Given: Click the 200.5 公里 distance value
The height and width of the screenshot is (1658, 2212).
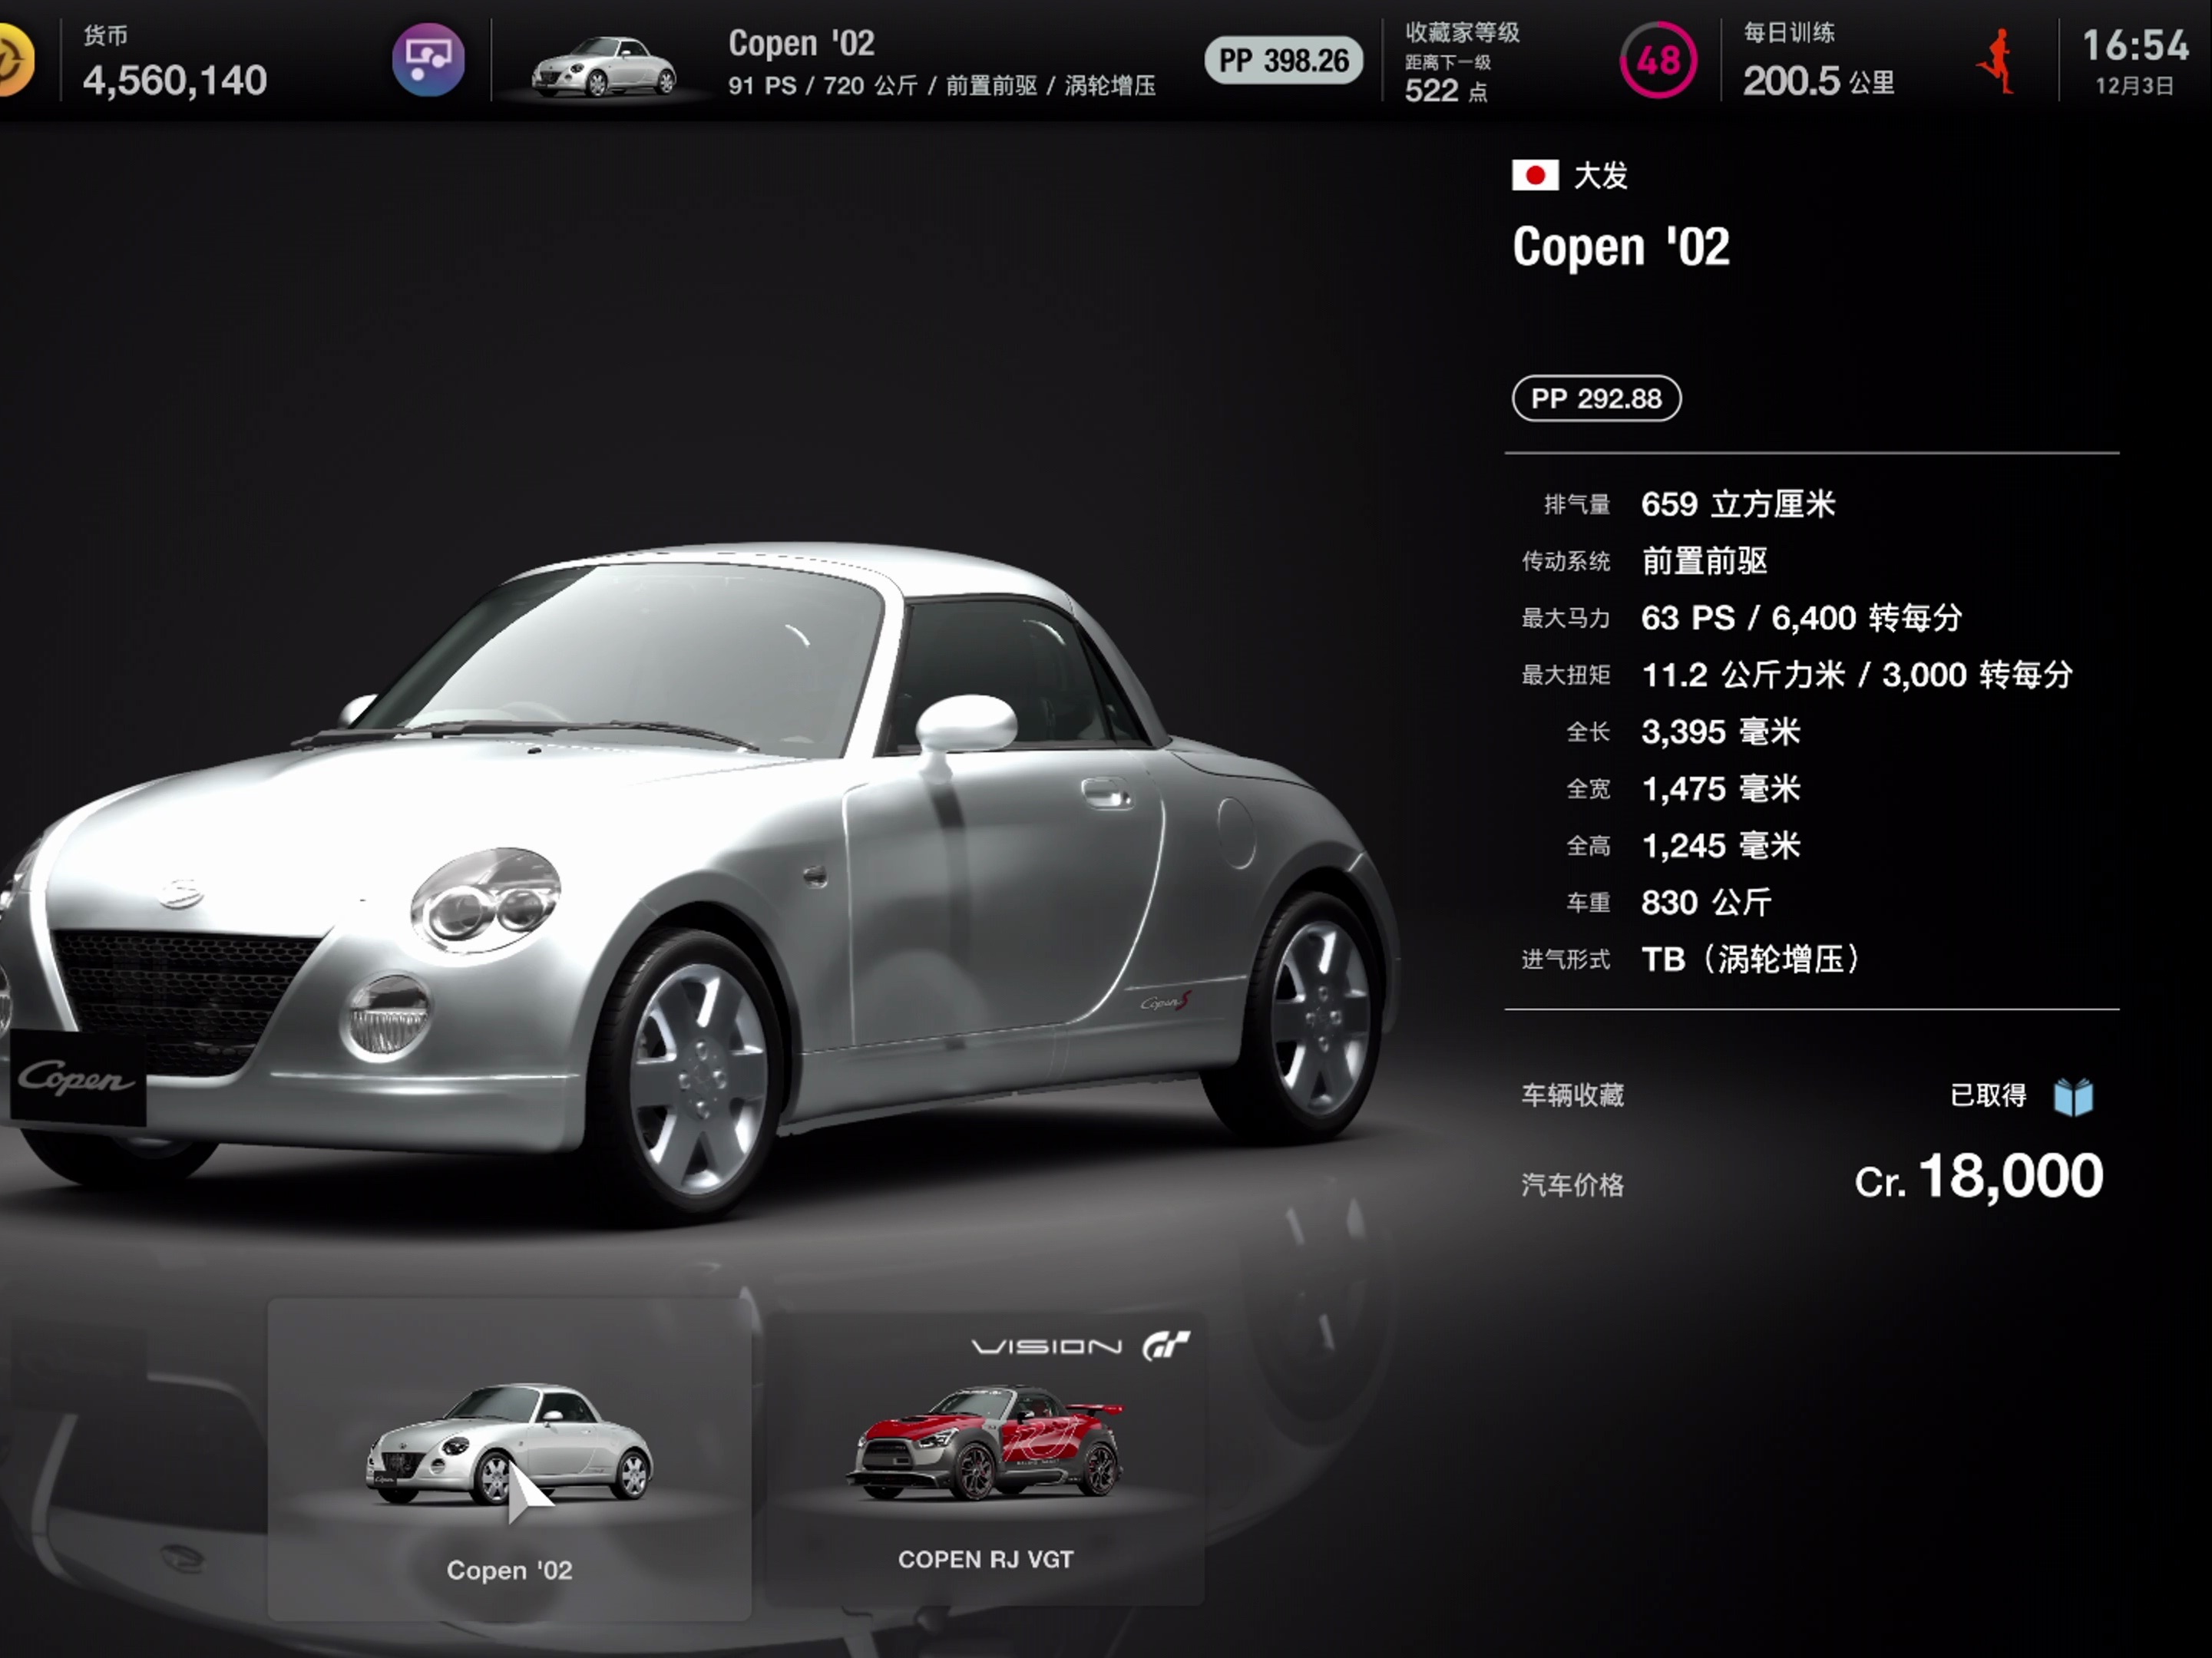Looking at the screenshot, I should (x=1818, y=81).
